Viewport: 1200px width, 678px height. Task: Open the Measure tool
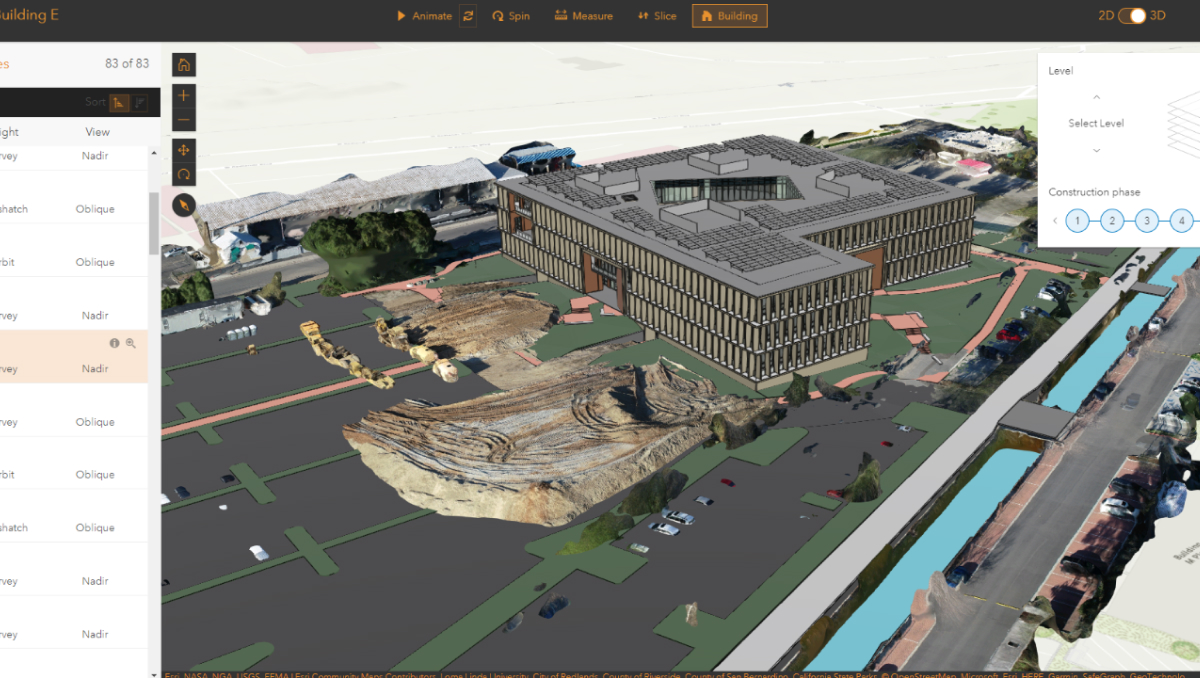pyautogui.click(x=584, y=16)
